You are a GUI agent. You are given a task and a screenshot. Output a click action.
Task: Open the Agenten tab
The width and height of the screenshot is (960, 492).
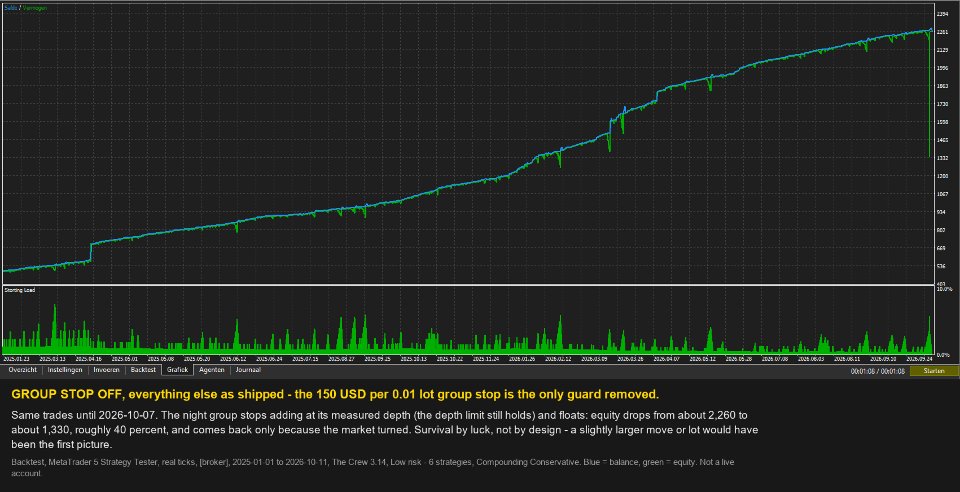pyautogui.click(x=212, y=370)
